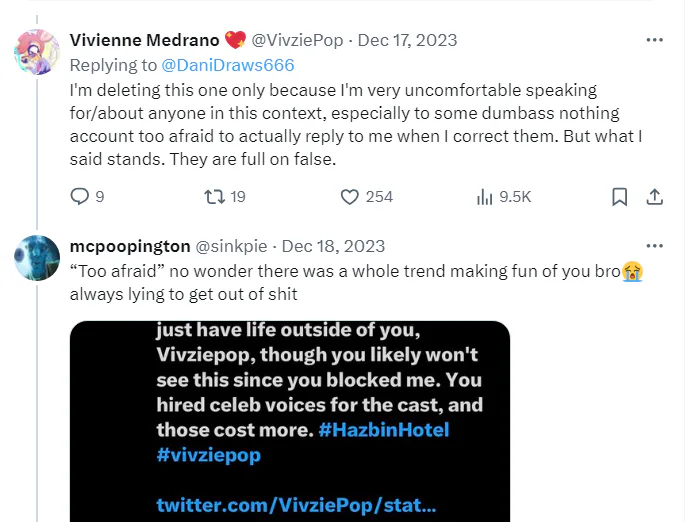Open more options on mcpoopington's tweet

tap(655, 246)
